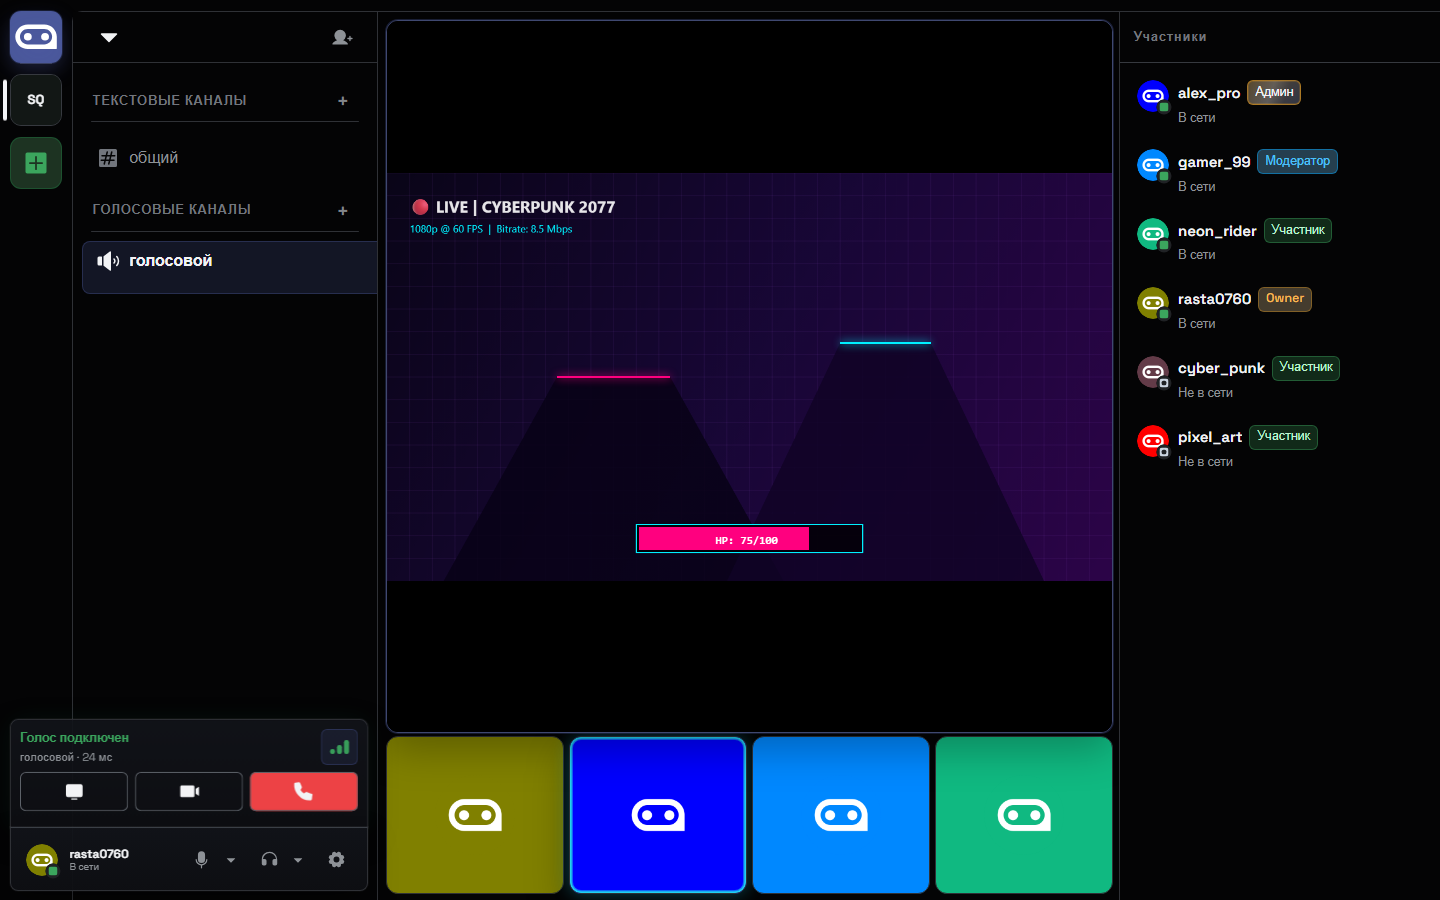Click the Owner role badge
1440x900 pixels.
pyautogui.click(x=1285, y=299)
